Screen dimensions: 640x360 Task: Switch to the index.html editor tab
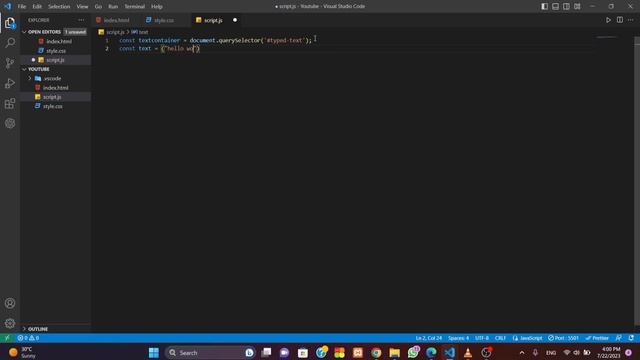(x=116, y=20)
